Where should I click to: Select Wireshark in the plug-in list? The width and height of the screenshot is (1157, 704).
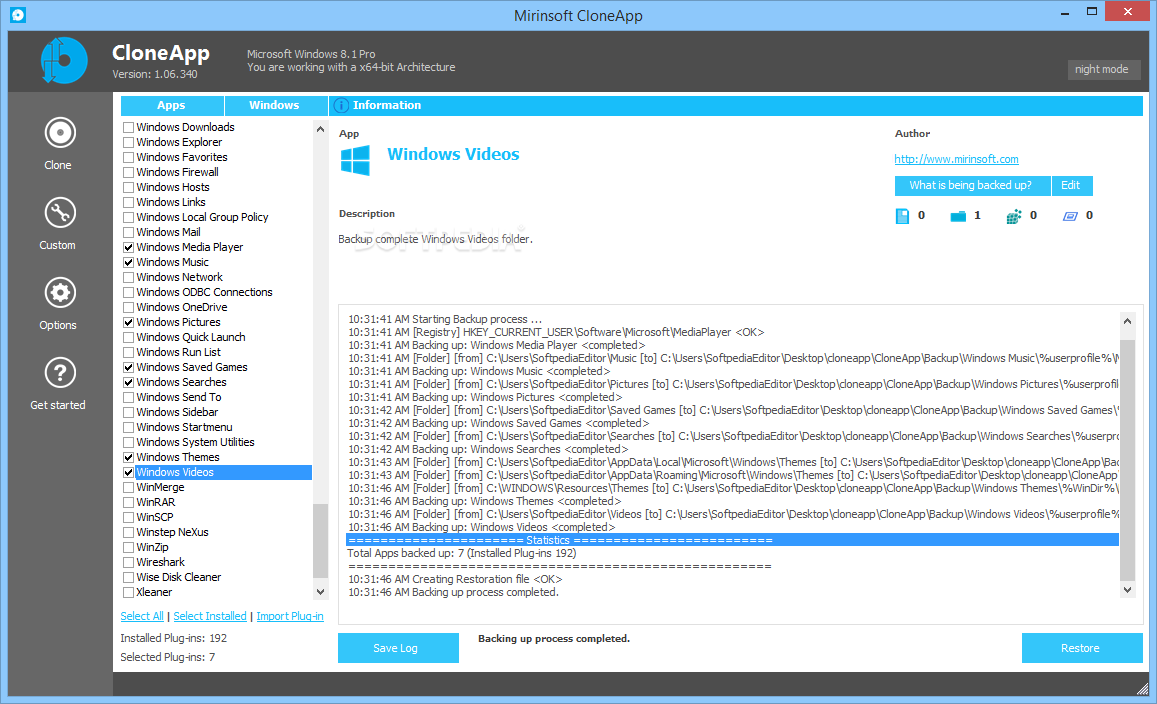tap(160, 562)
